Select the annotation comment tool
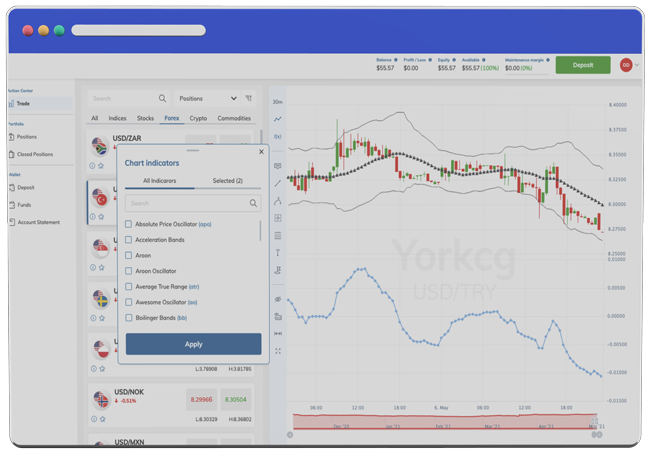Viewport: 650px width, 456px height. point(278,166)
